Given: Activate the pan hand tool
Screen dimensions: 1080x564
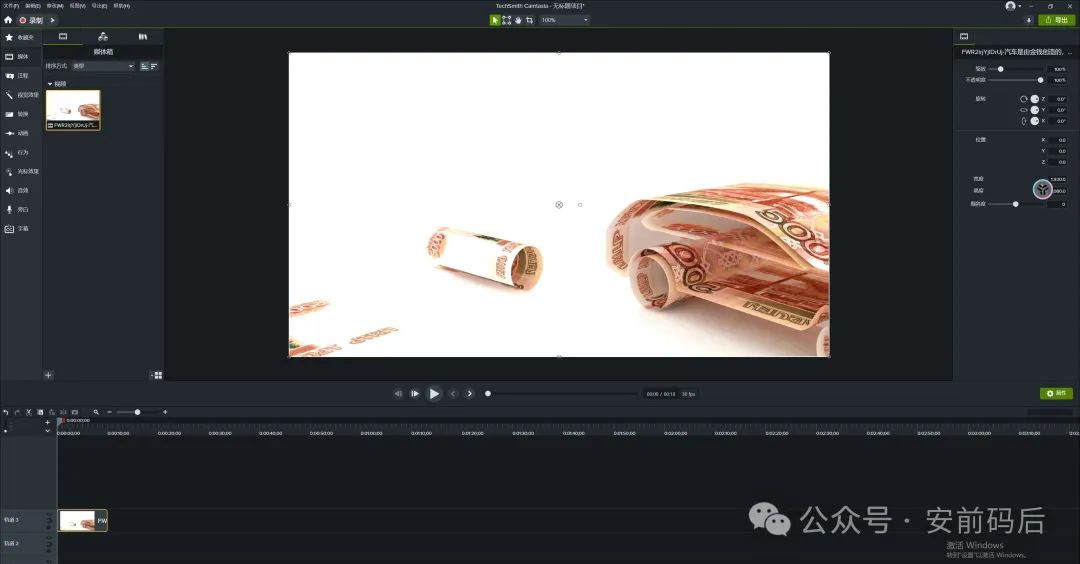Looking at the screenshot, I should pos(518,20).
